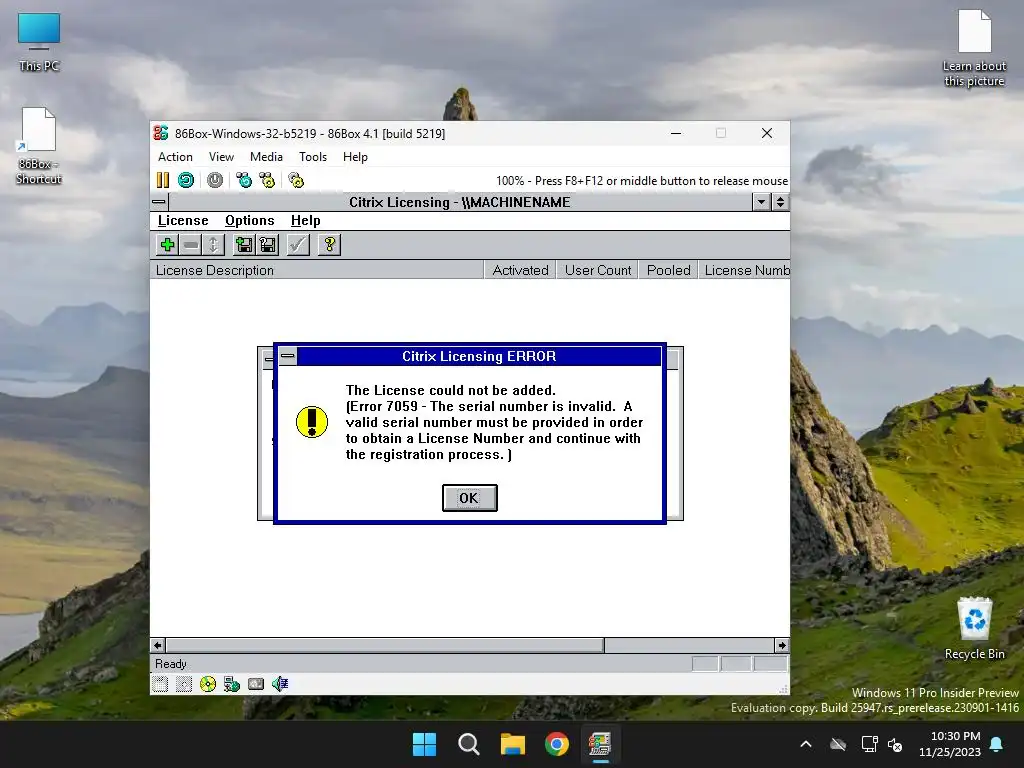This screenshot has width=1024, height=768.
Task: Pause the 86Box emulation
Action: pyautogui.click(x=163, y=180)
